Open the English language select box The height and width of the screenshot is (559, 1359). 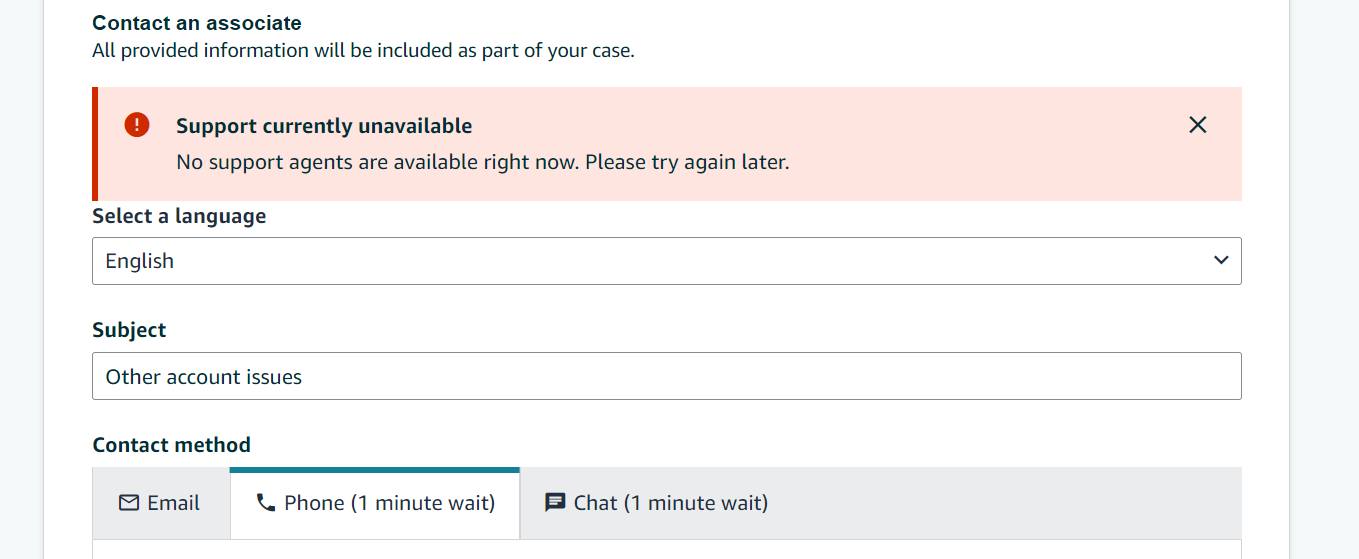(667, 261)
